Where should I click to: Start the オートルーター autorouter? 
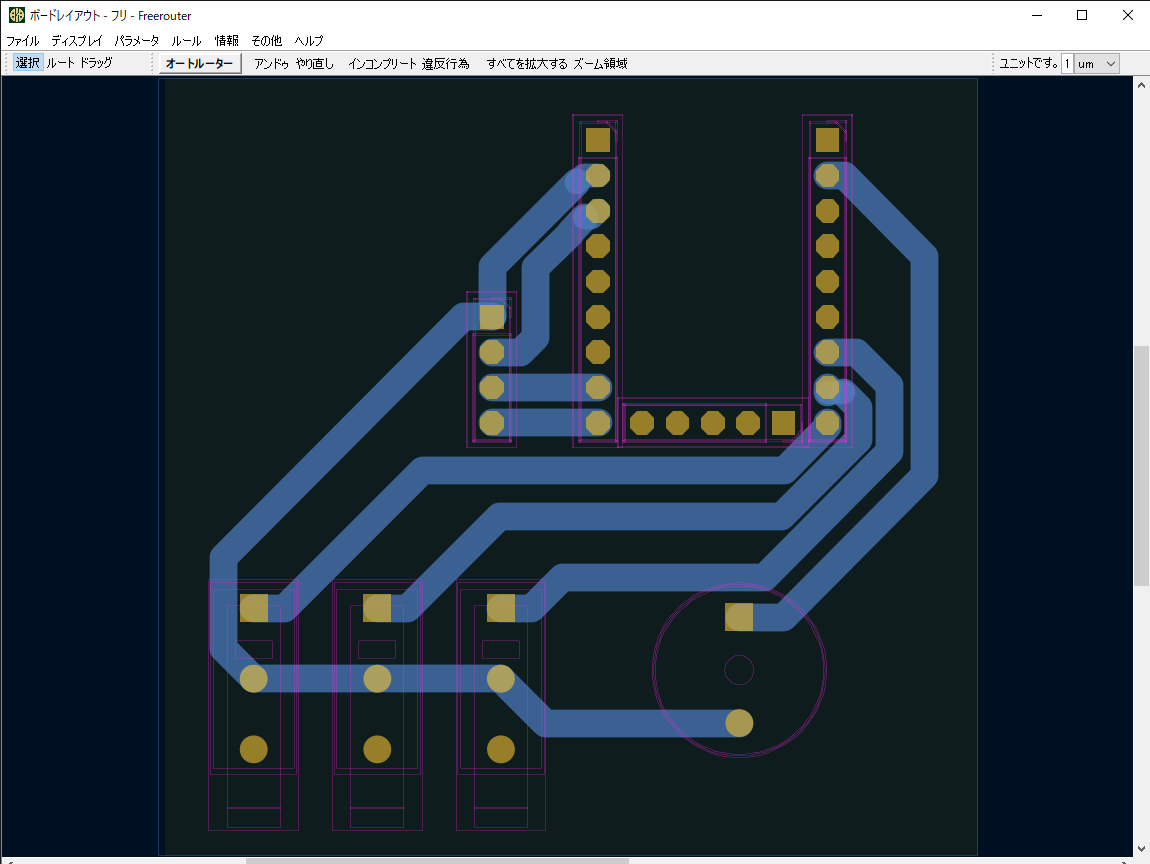199,64
